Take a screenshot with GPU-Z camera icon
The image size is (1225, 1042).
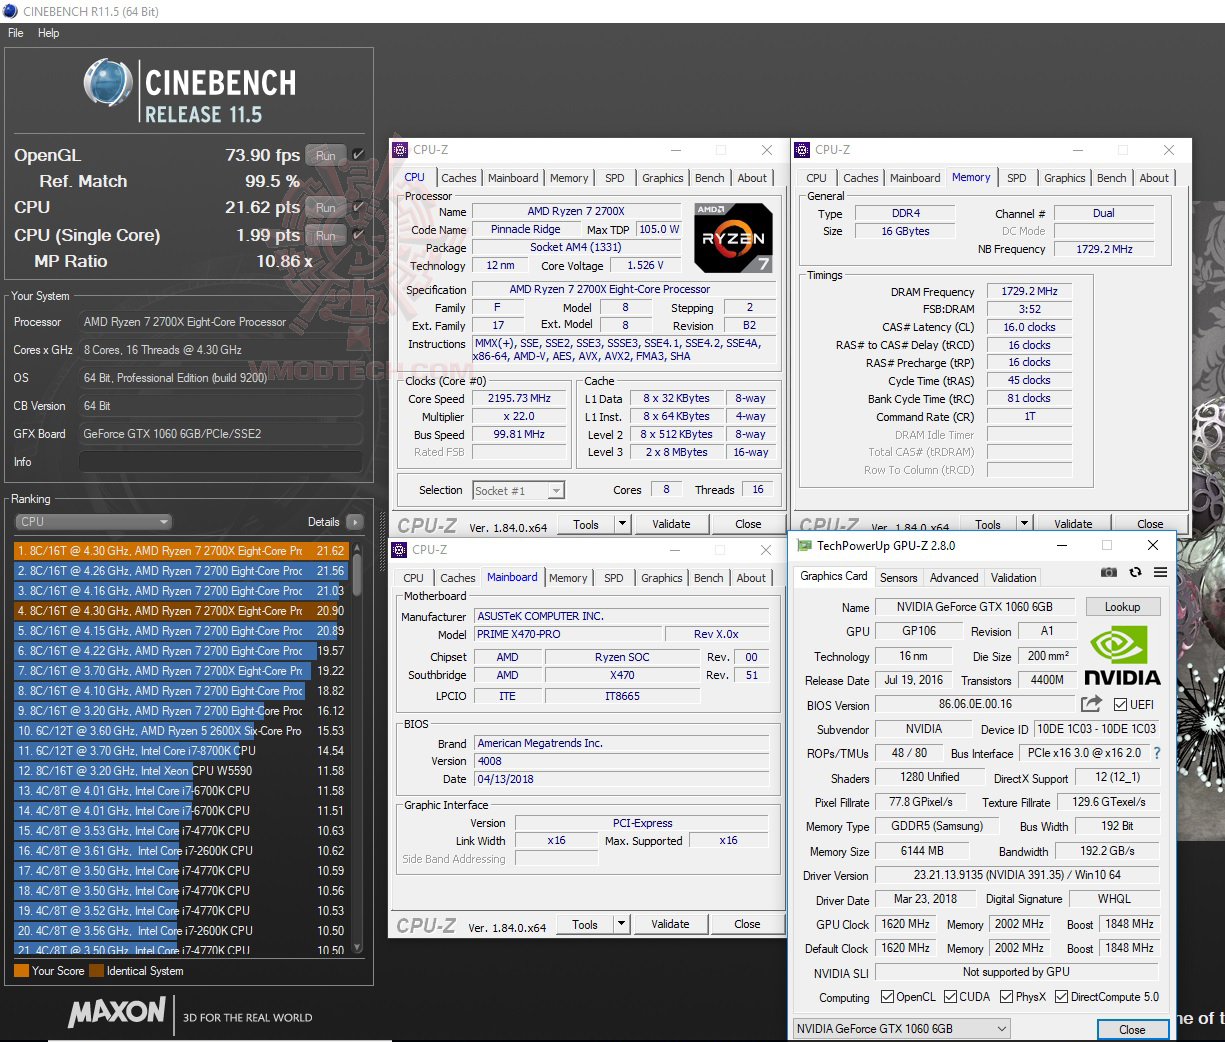(x=1109, y=572)
